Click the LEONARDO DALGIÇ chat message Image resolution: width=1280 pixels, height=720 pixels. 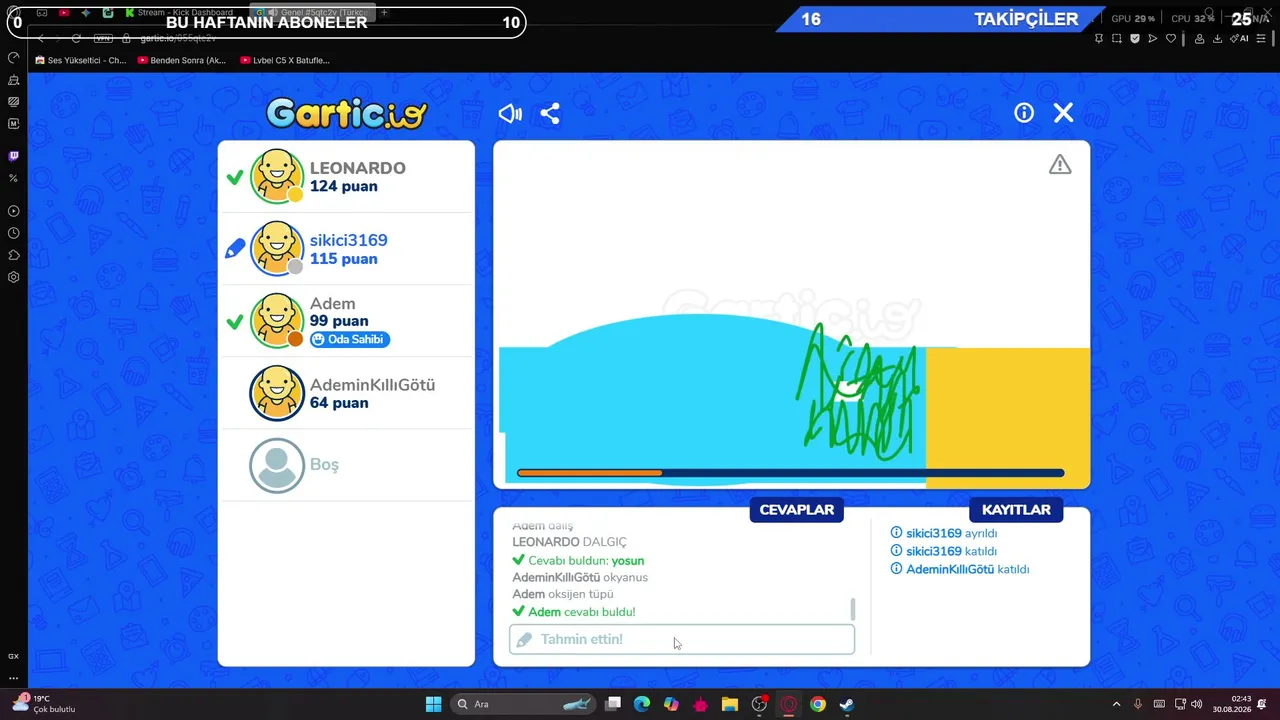click(x=569, y=542)
